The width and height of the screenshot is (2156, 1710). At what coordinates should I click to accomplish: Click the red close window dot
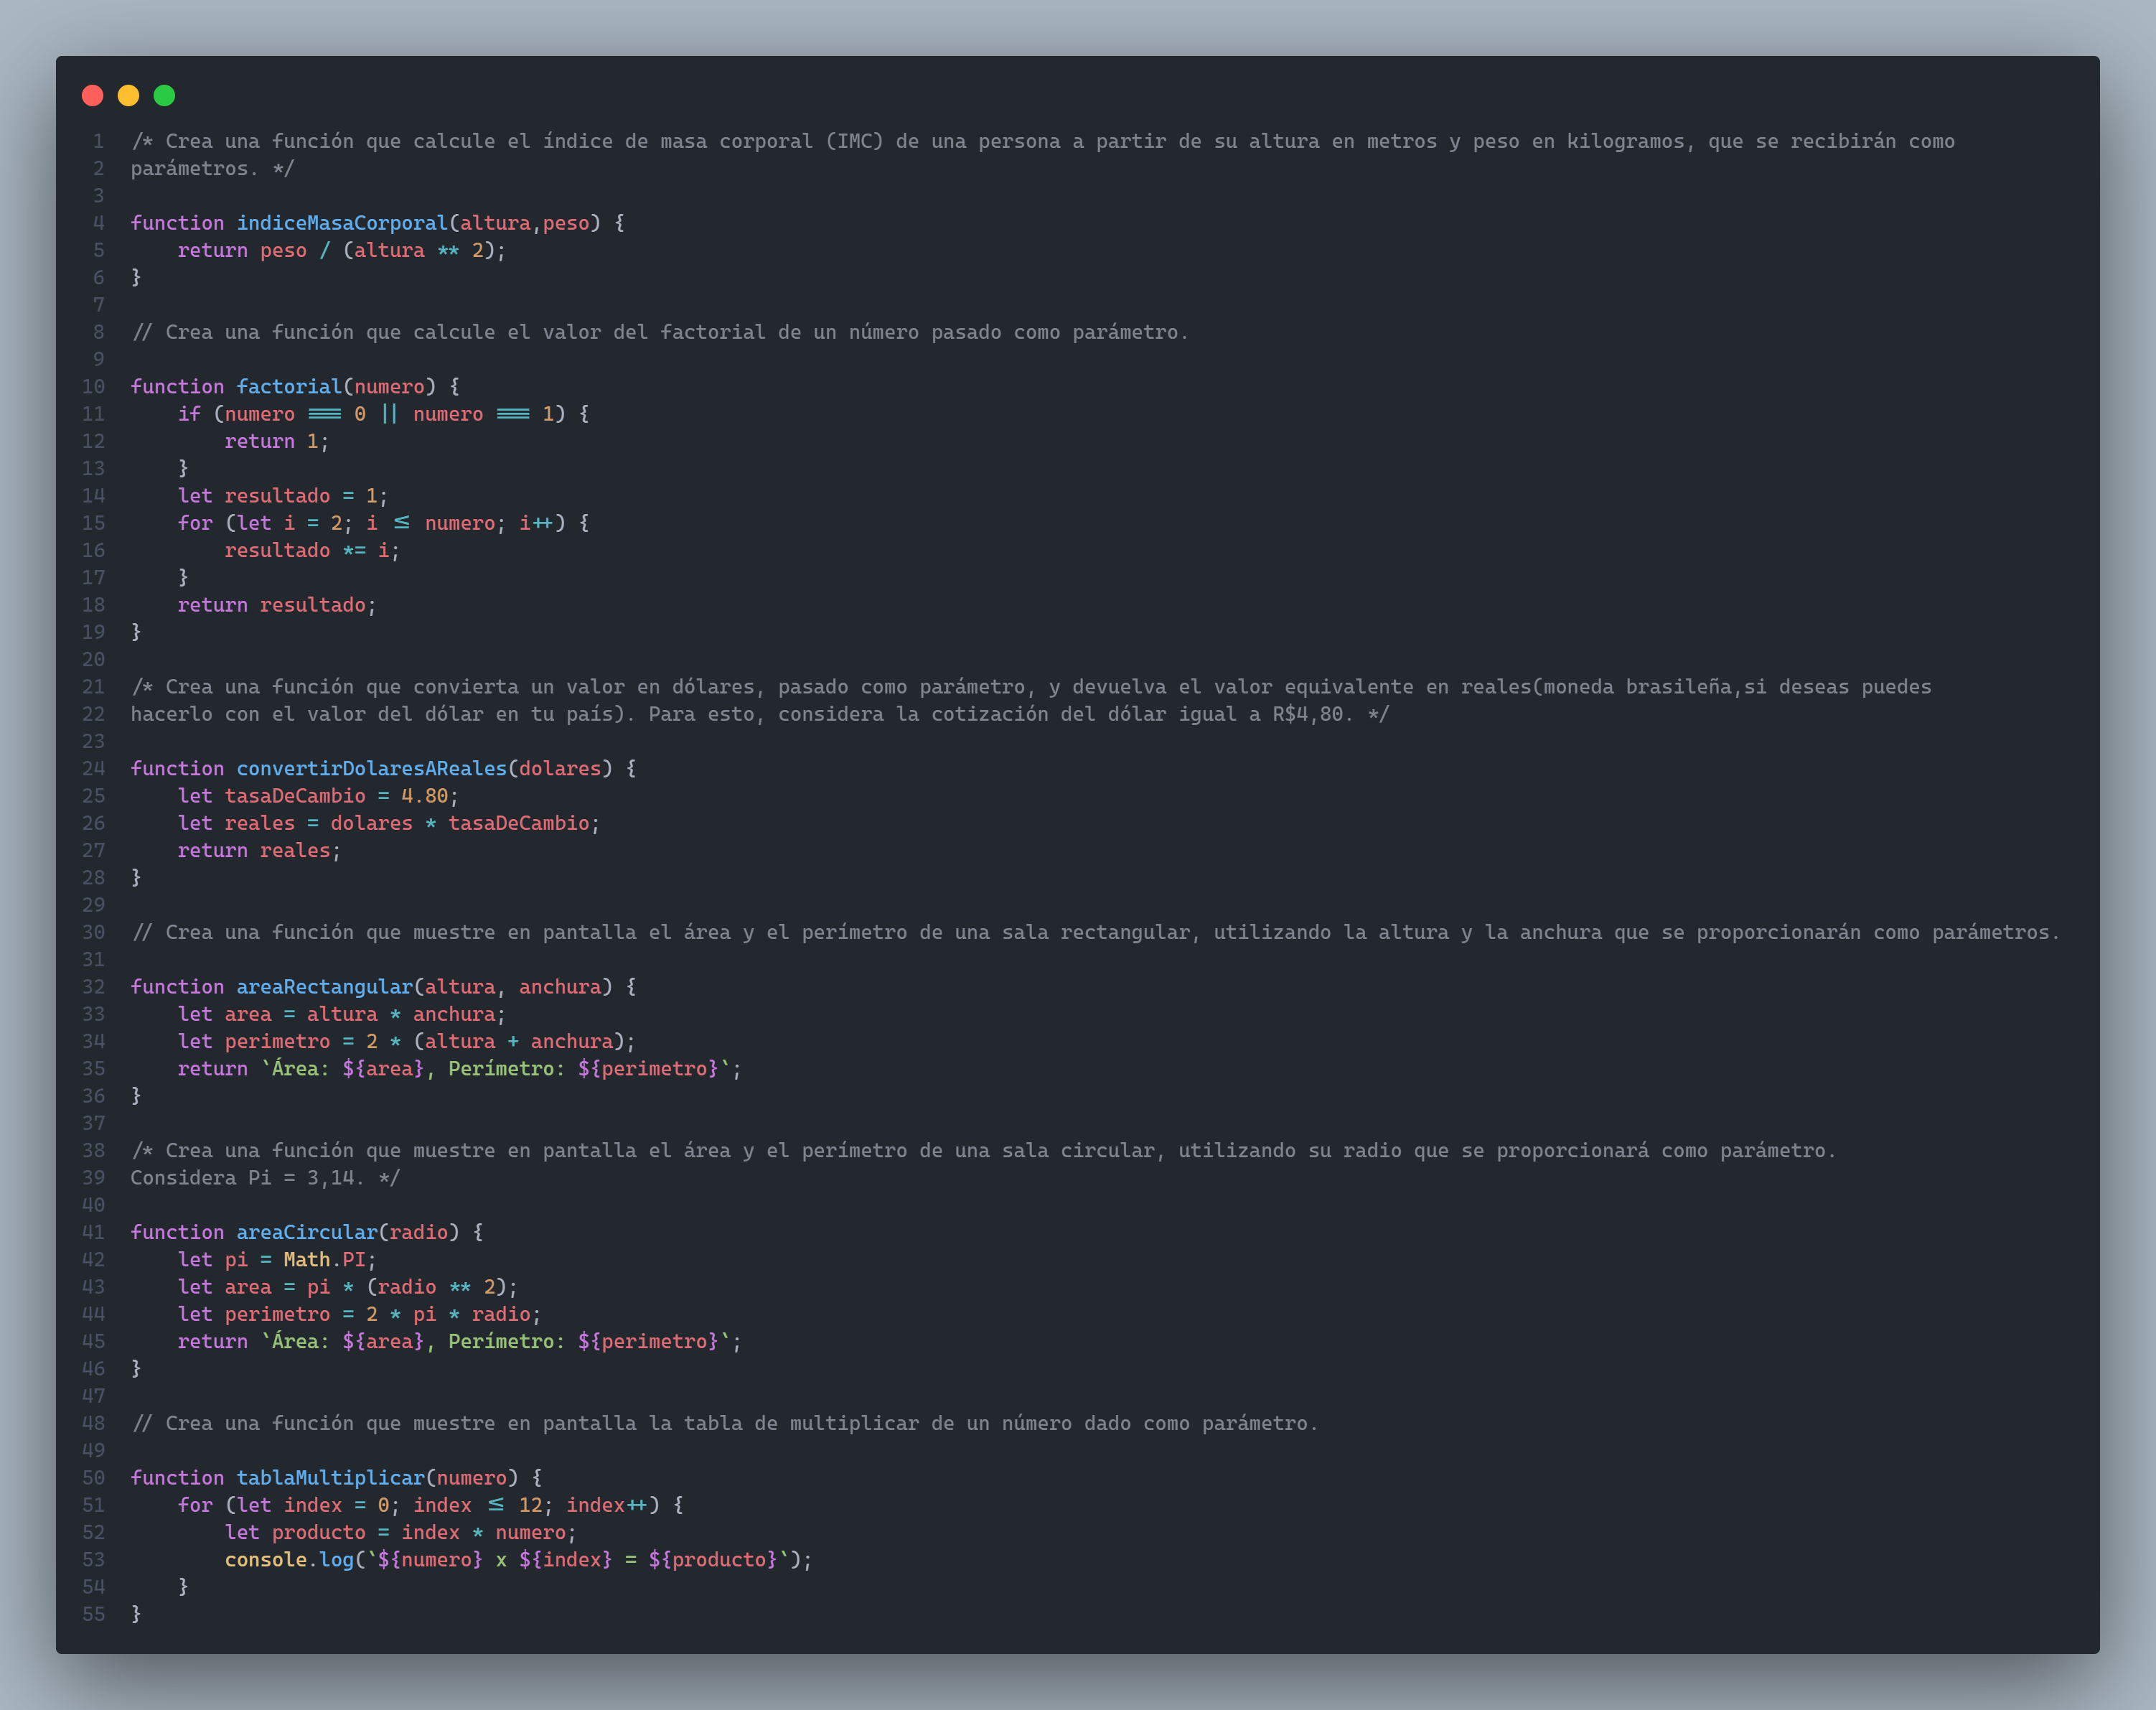coord(93,95)
